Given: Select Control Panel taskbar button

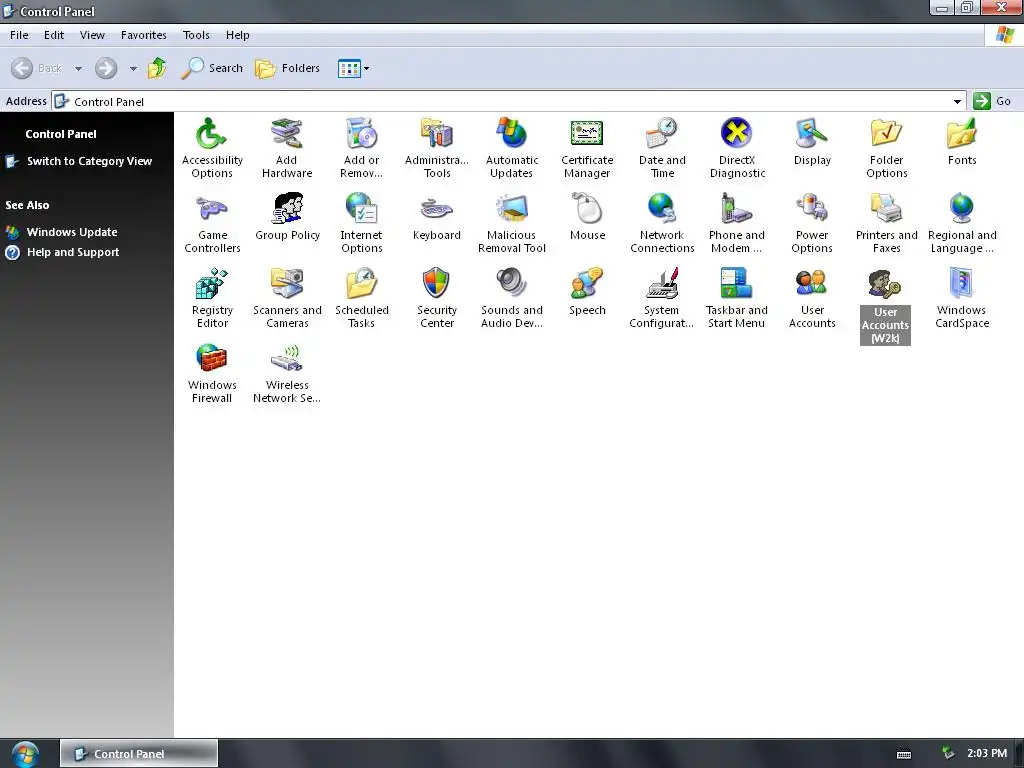Looking at the screenshot, I should (x=139, y=754).
